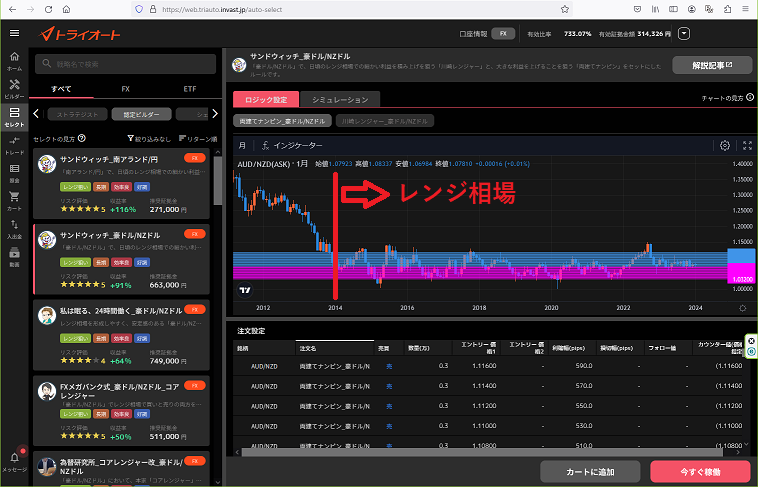Open Firefox application menu
Image resolution: width=759 pixels, height=487 pixels.
745,9
